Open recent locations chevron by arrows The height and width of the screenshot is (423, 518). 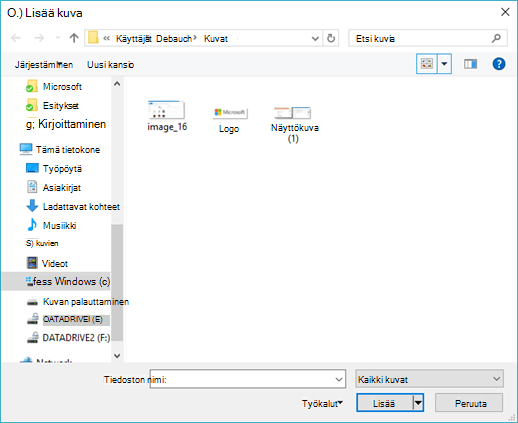pos(58,38)
